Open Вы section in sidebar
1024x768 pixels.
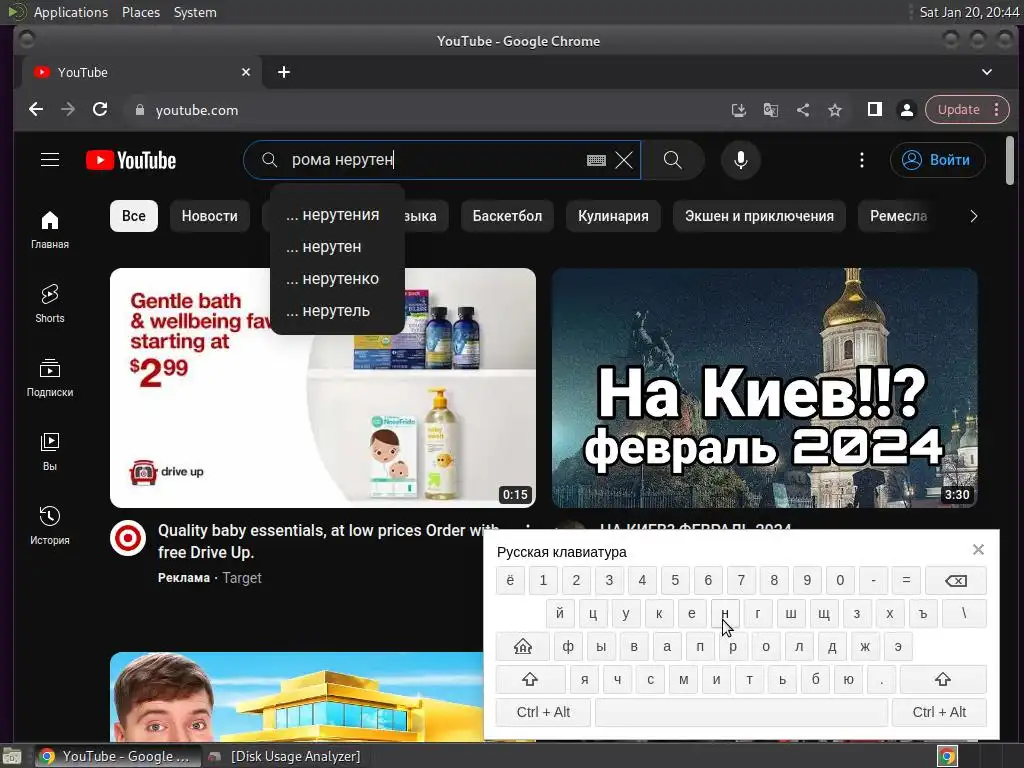(x=50, y=452)
